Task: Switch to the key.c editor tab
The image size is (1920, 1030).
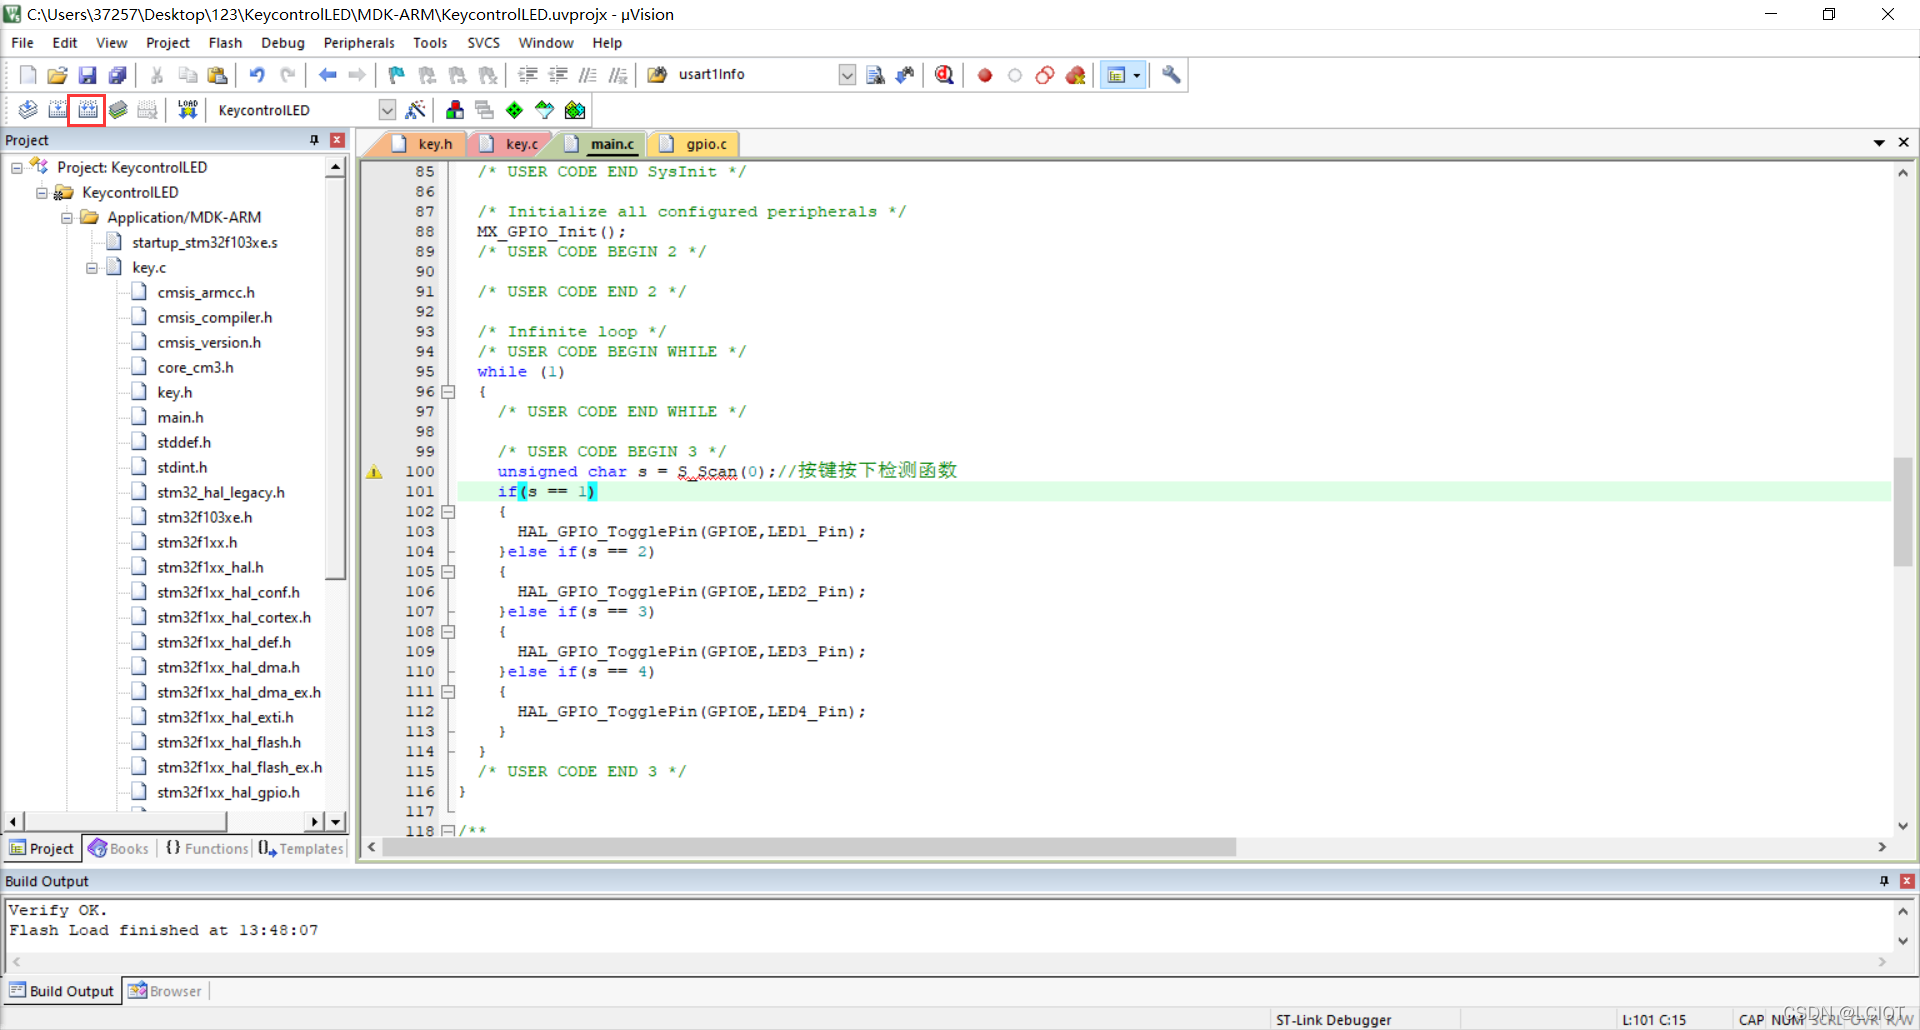Action: (511, 144)
